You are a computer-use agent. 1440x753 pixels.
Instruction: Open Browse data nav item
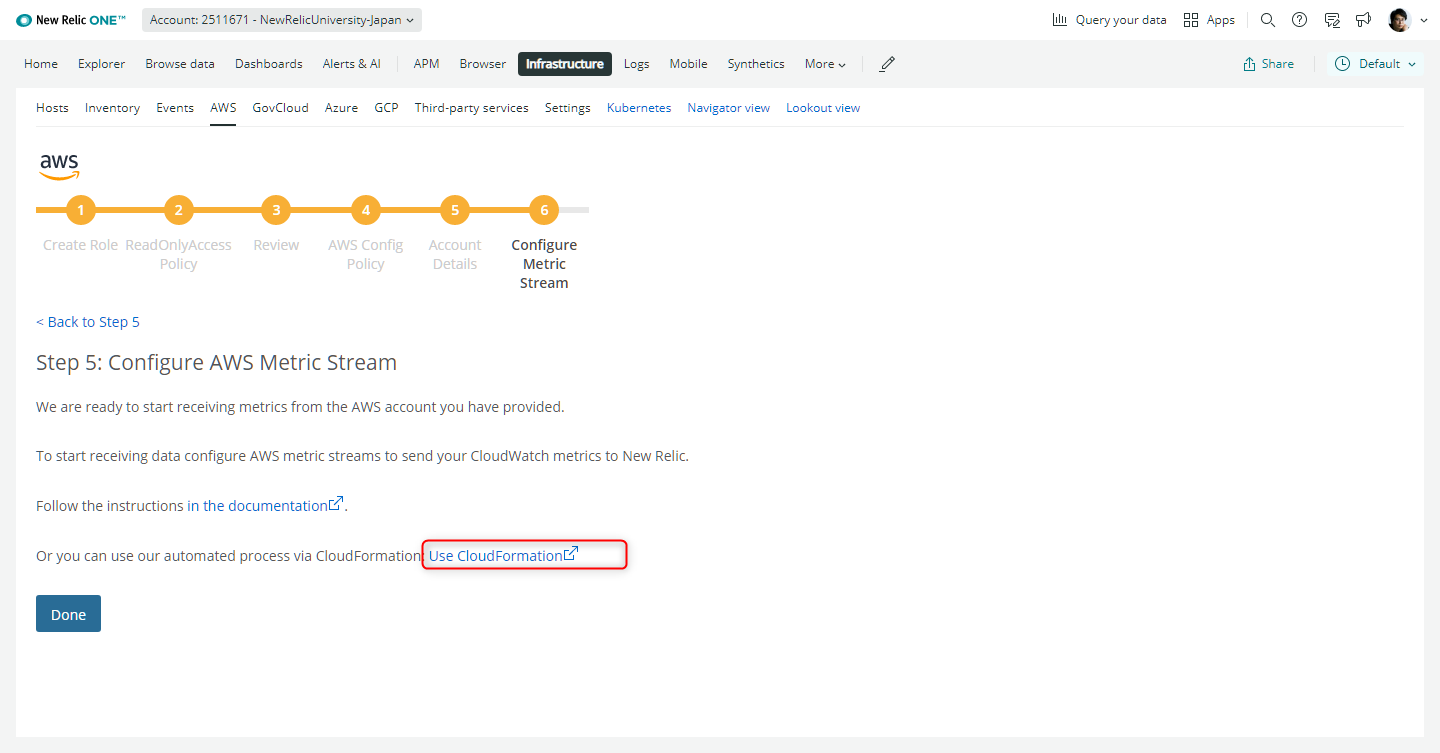[x=180, y=64]
